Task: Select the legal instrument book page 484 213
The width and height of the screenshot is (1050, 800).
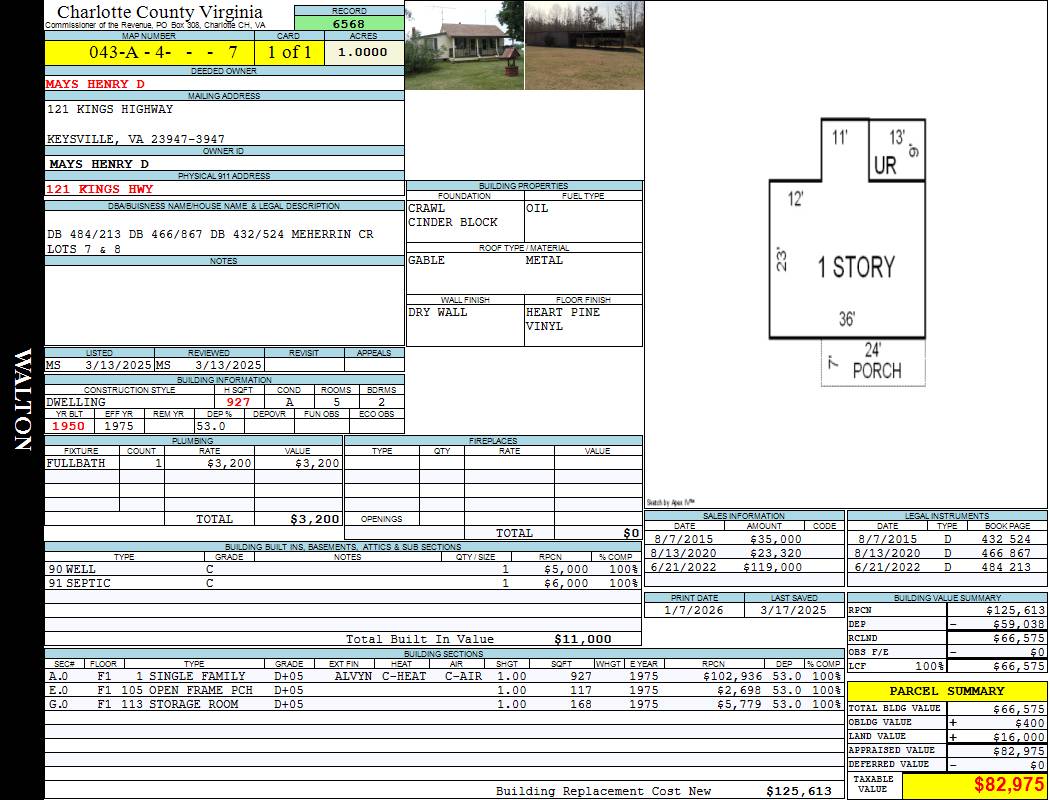Action: pos(1006,567)
